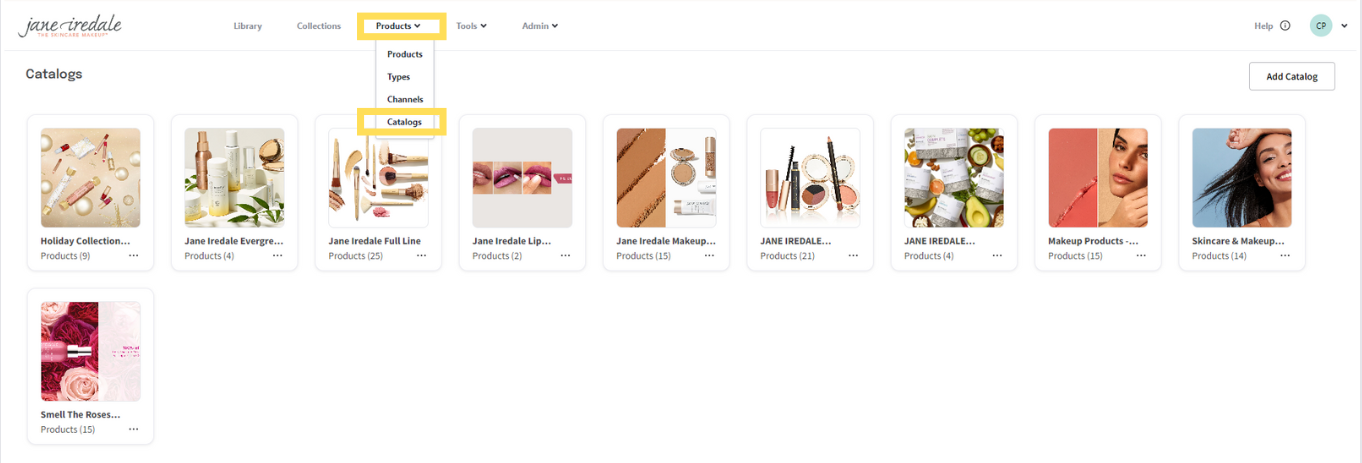The width and height of the screenshot is (1362, 463).
Task: Open more options for JANE IREDALE 4-product catalog
Action: coord(997,256)
